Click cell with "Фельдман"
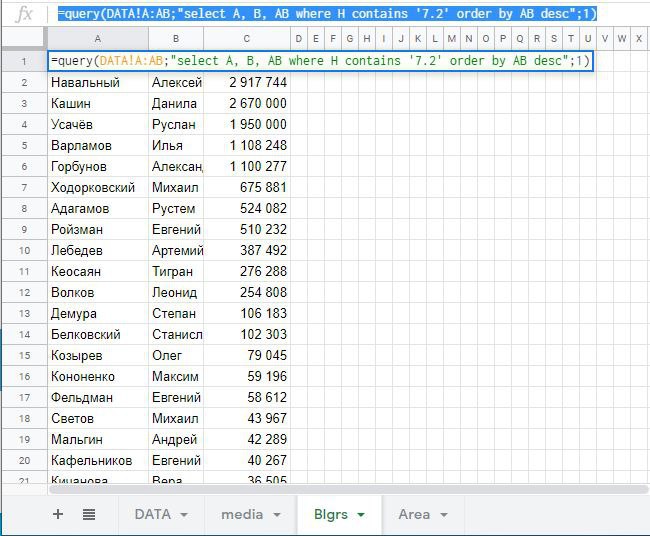The height and width of the screenshot is (536, 650). 98,398
